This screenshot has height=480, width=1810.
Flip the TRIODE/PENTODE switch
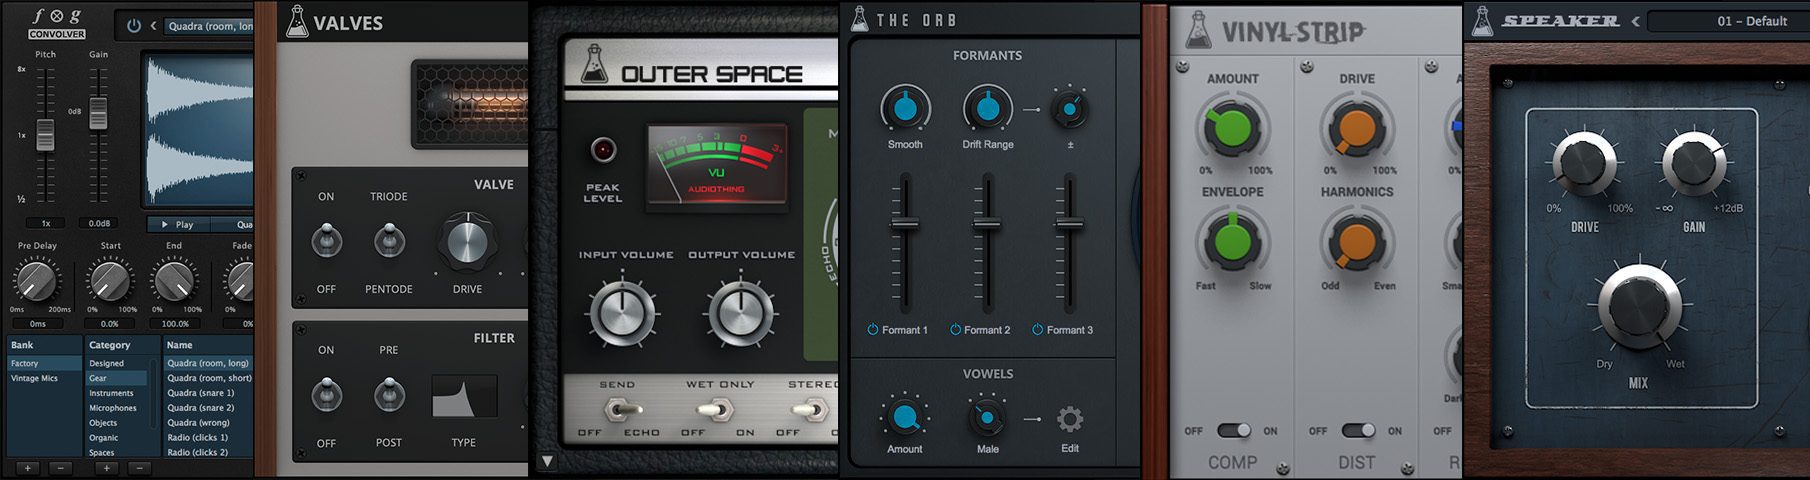389,240
